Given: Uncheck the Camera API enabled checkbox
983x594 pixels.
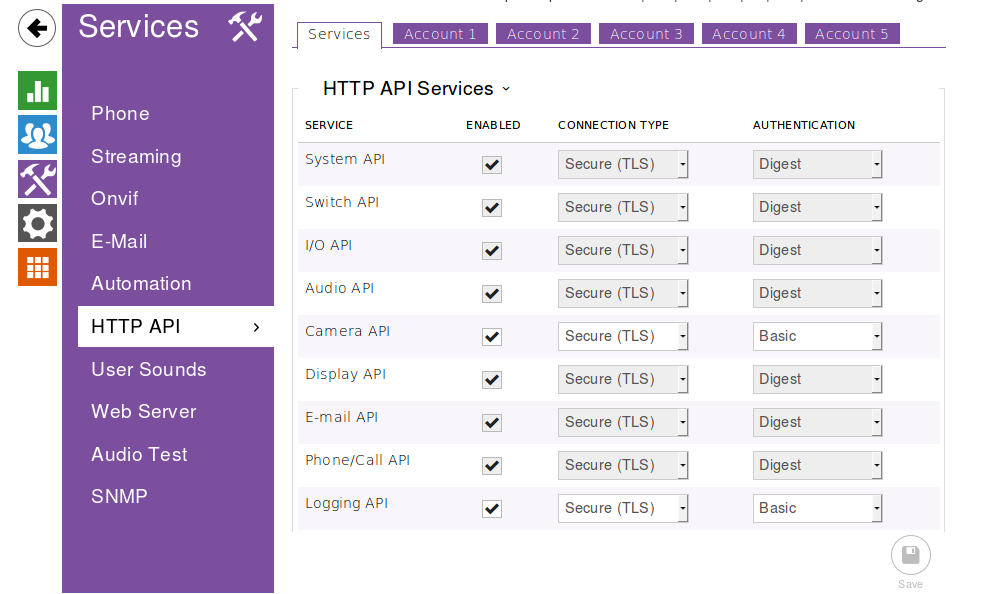Looking at the screenshot, I should 492,337.
